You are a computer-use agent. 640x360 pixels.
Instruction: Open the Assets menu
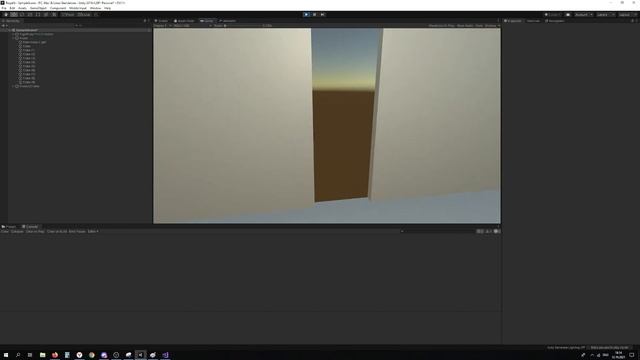point(22,8)
